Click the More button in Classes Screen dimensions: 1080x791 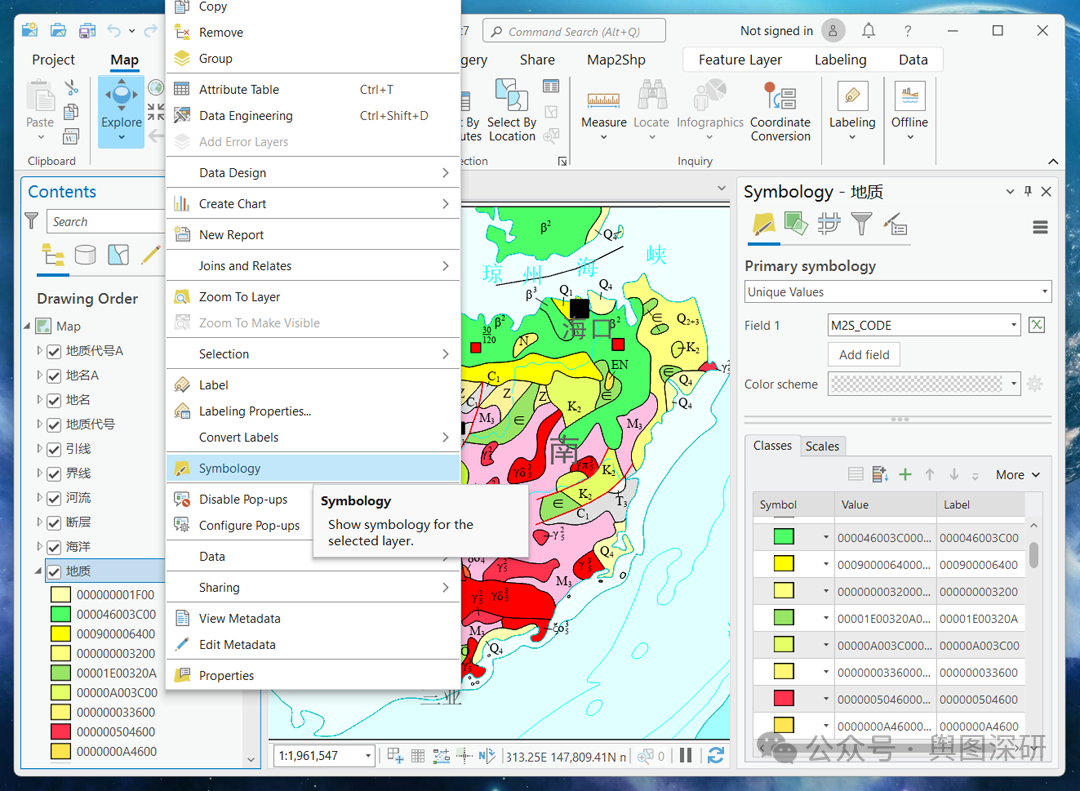1018,475
